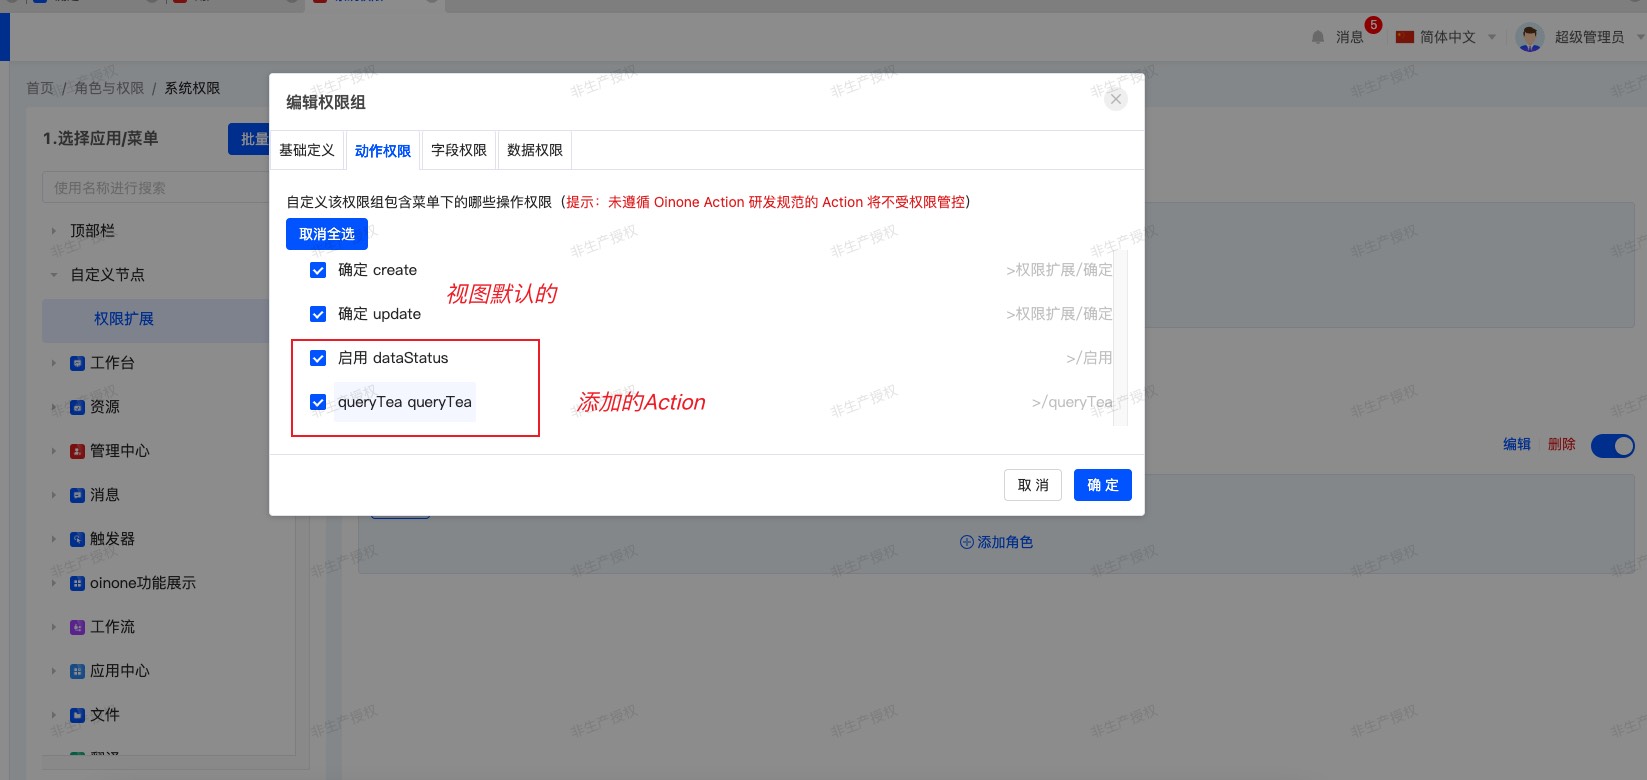1647x780 pixels.
Task: Click the 删除 link in background page
Action: point(1562,444)
